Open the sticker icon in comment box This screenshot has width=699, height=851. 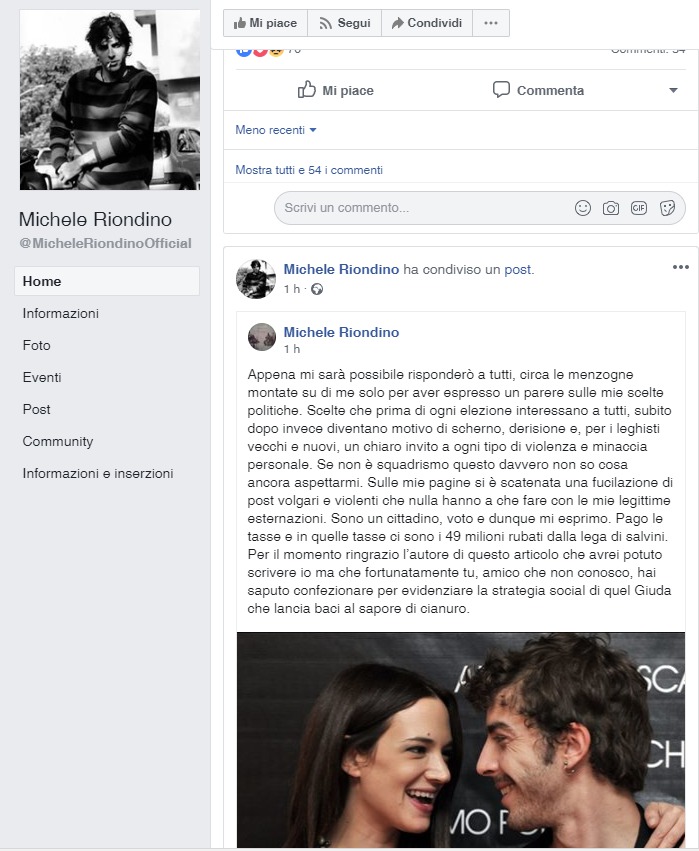pos(667,208)
